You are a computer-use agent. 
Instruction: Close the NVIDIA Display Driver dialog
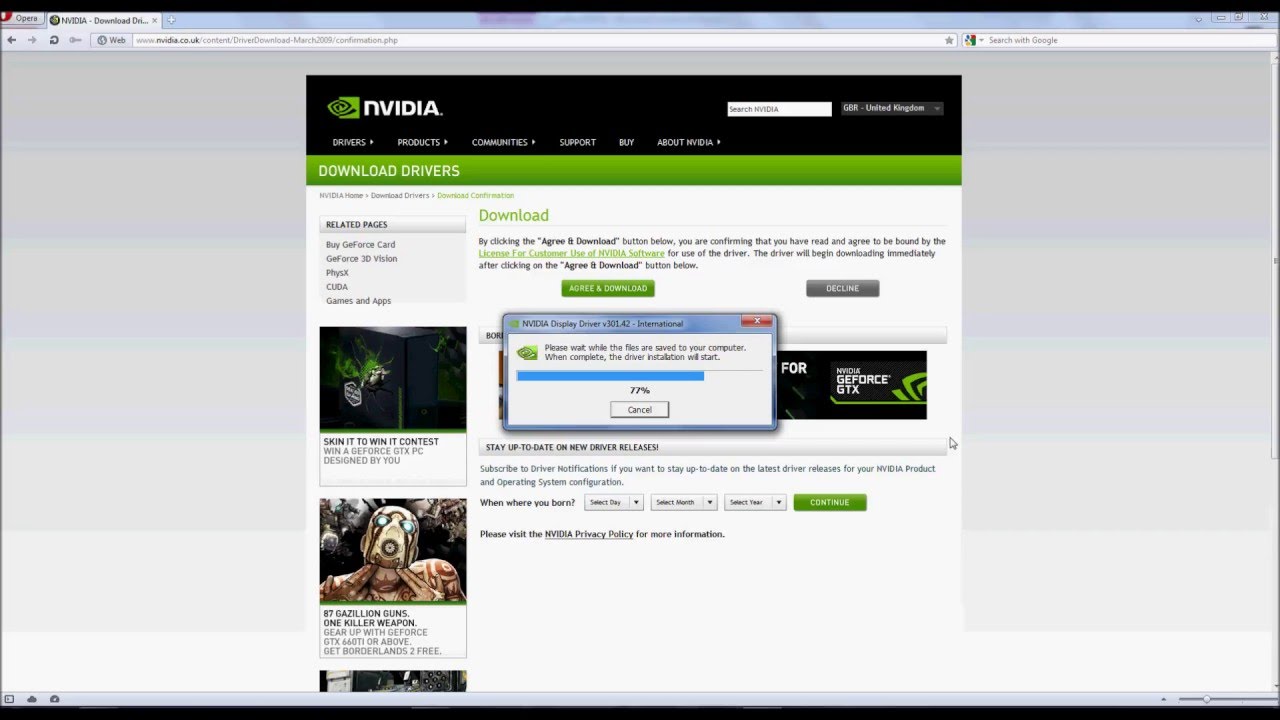tap(757, 322)
